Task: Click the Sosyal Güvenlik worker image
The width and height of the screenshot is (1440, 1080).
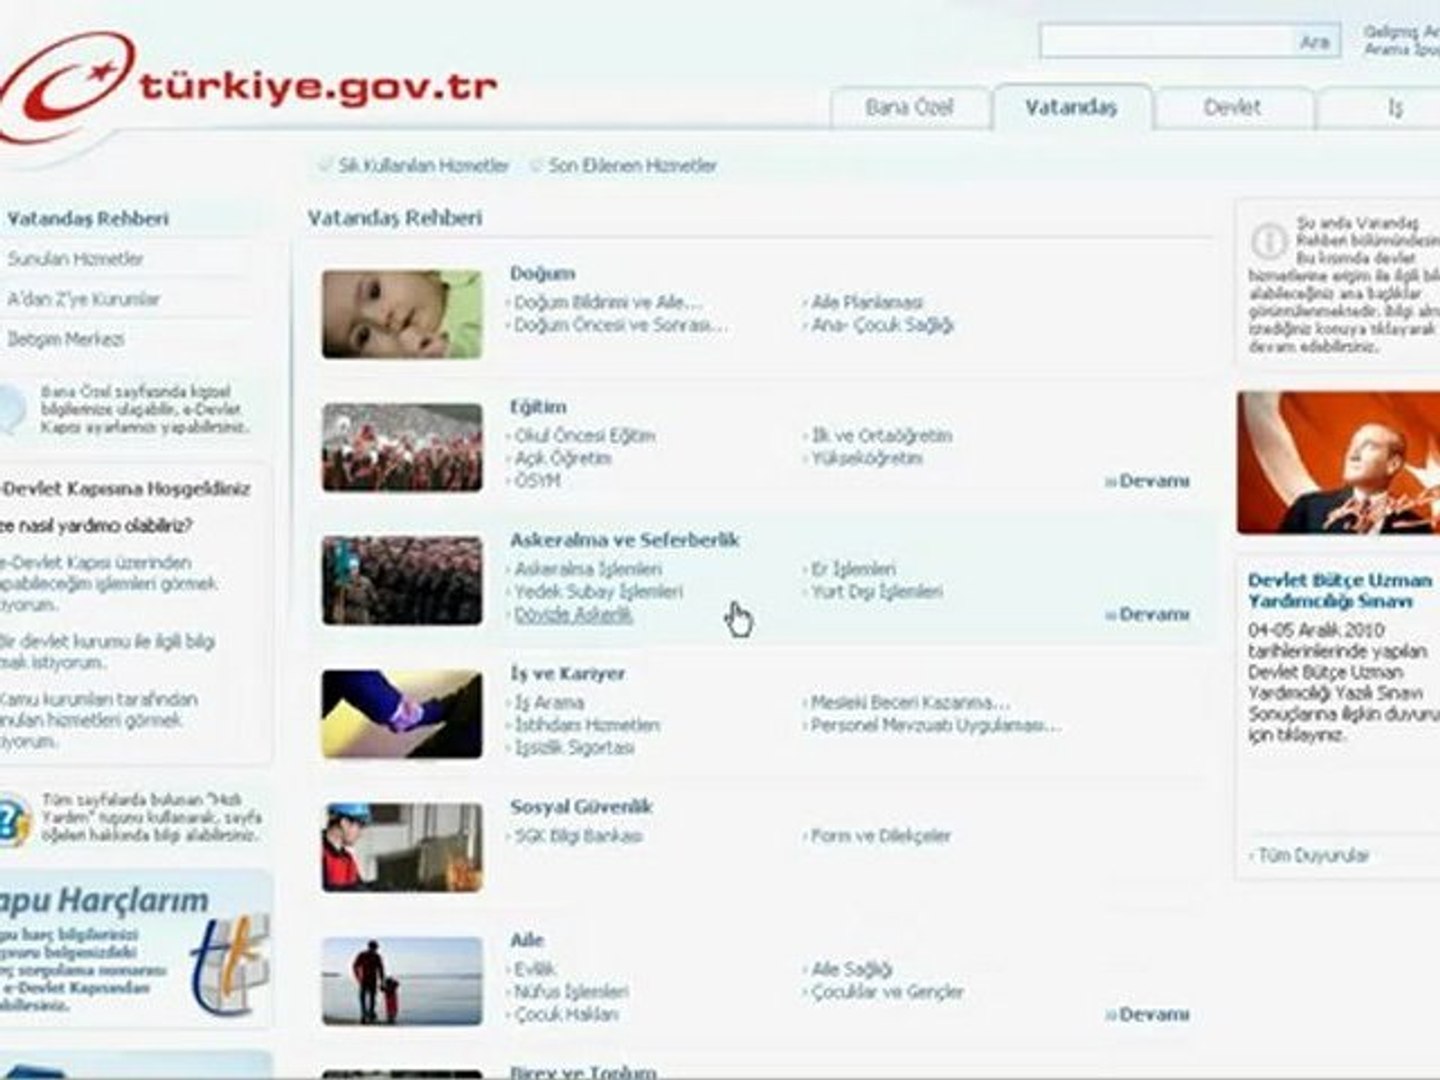Action: tap(402, 847)
